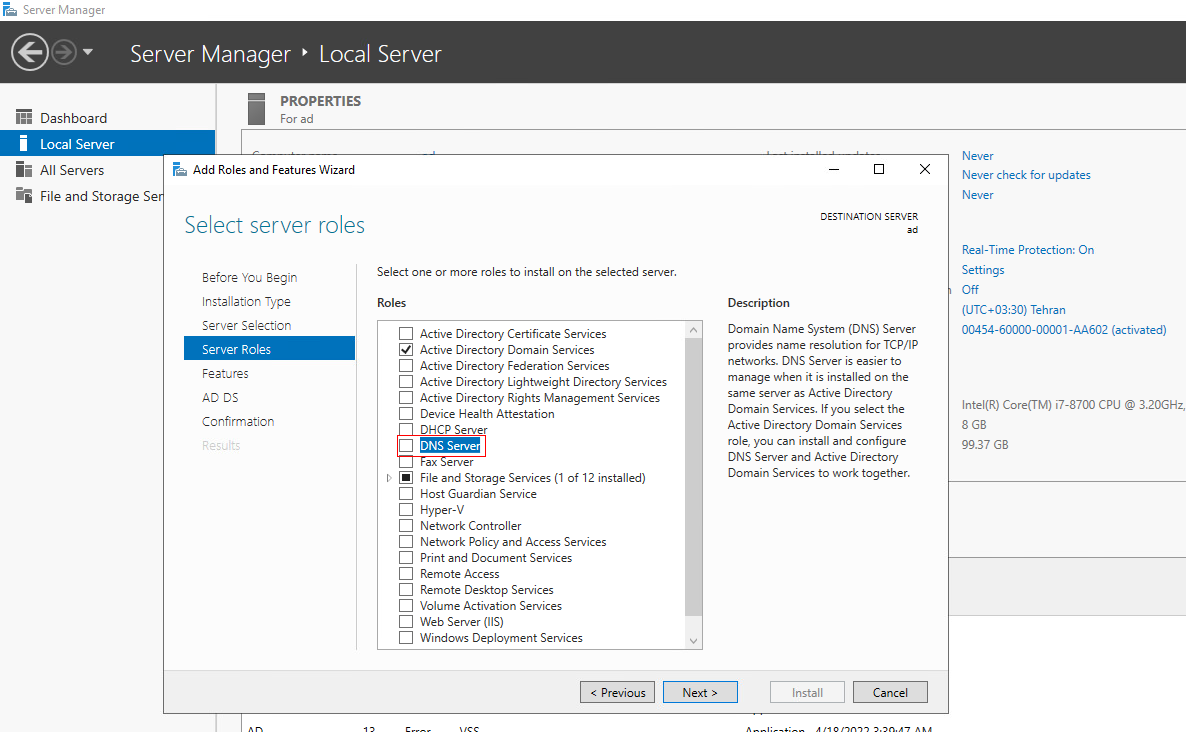Go to the Features step

coord(225,374)
